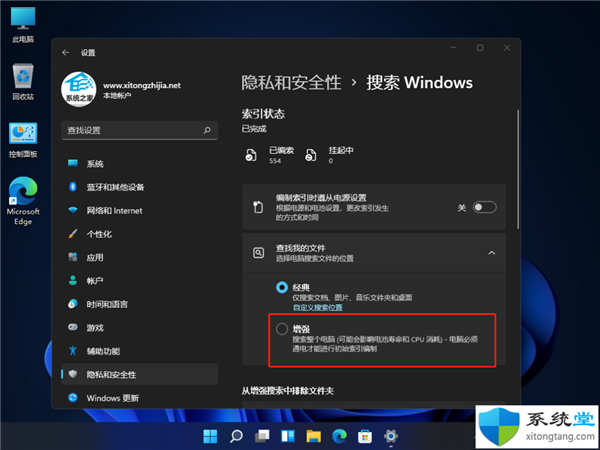The image size is (600, 450).
Task: Close the Settings window
Action: click(x=507, y=48)
